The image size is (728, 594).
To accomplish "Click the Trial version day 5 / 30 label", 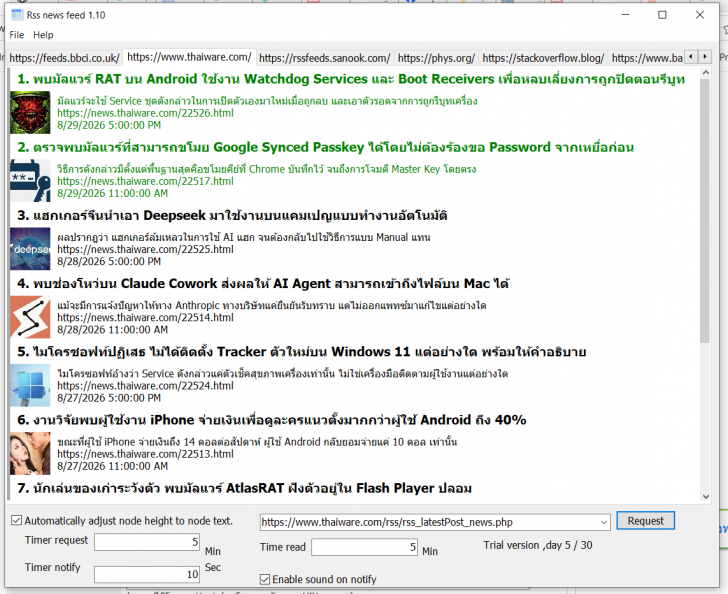I will pyautogui.click(x=538, y=545).
